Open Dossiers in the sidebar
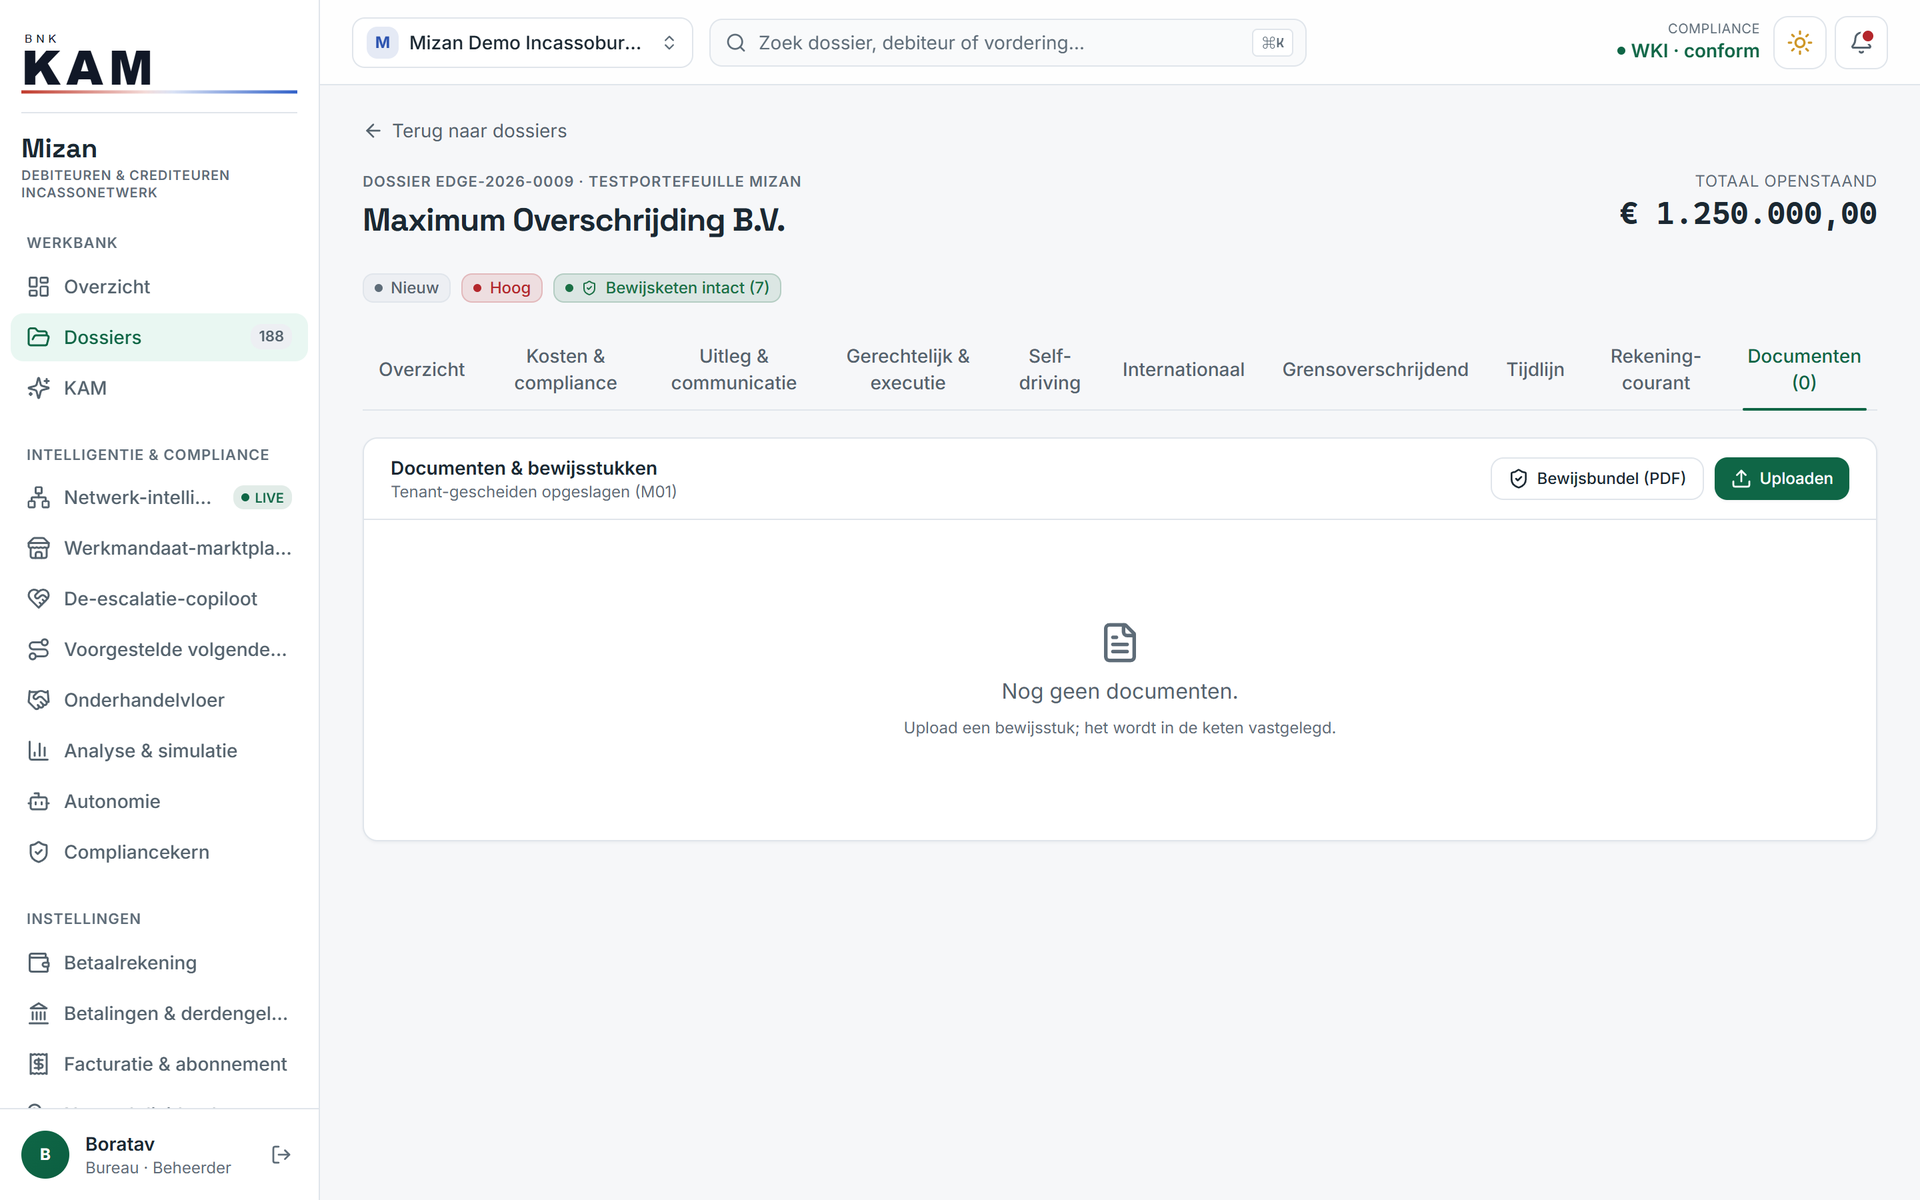Screen dimensions: 1920x1200 click(x=159, y=337)
